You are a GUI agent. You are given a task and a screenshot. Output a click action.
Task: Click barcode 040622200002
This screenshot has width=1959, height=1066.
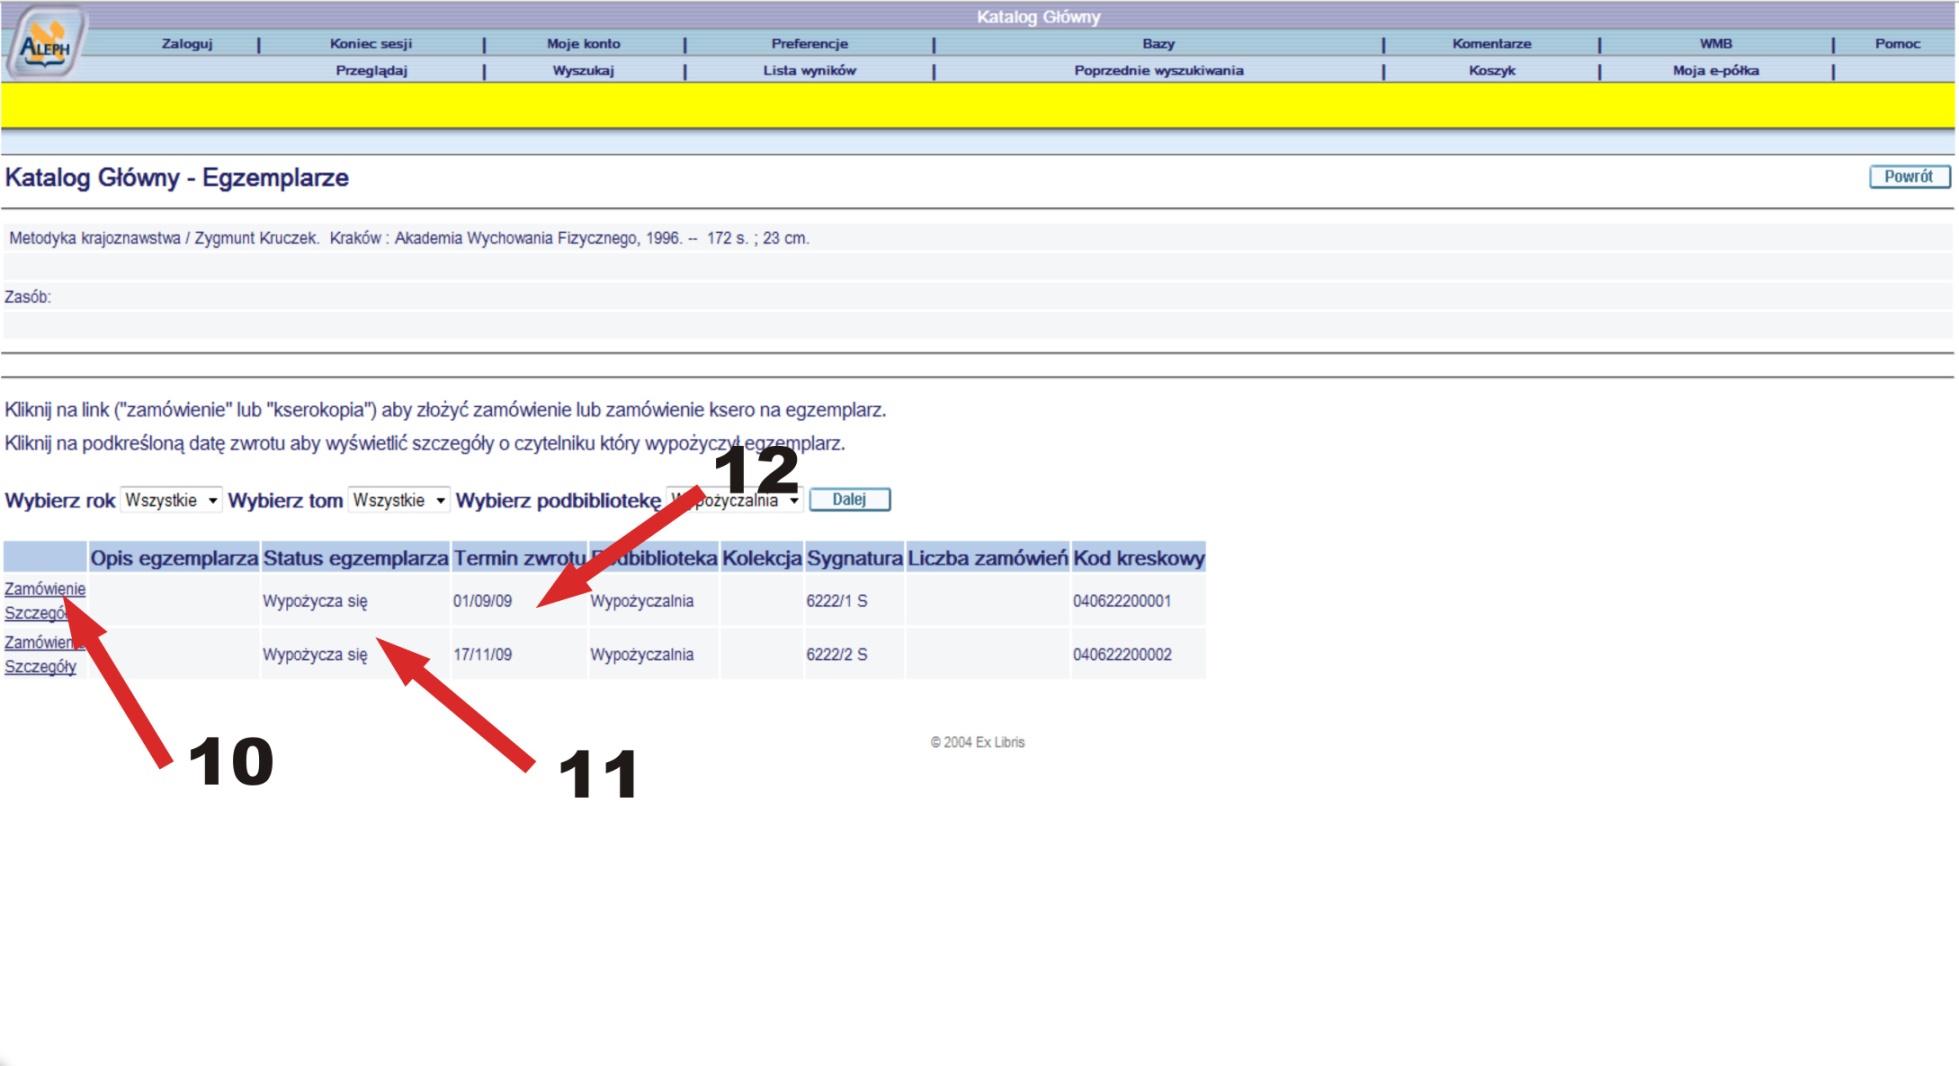click(x=1121, y=654)
